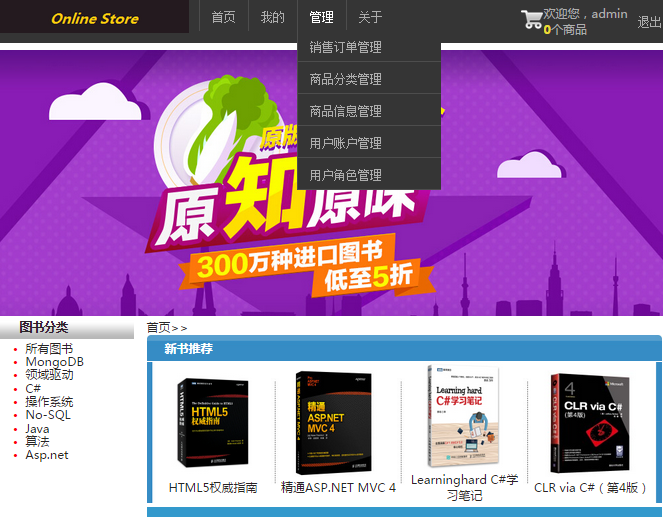Viewport: 663px width, 521px height.
Task: Click the 首页 breadcrumb link
Action: point(159,327)
